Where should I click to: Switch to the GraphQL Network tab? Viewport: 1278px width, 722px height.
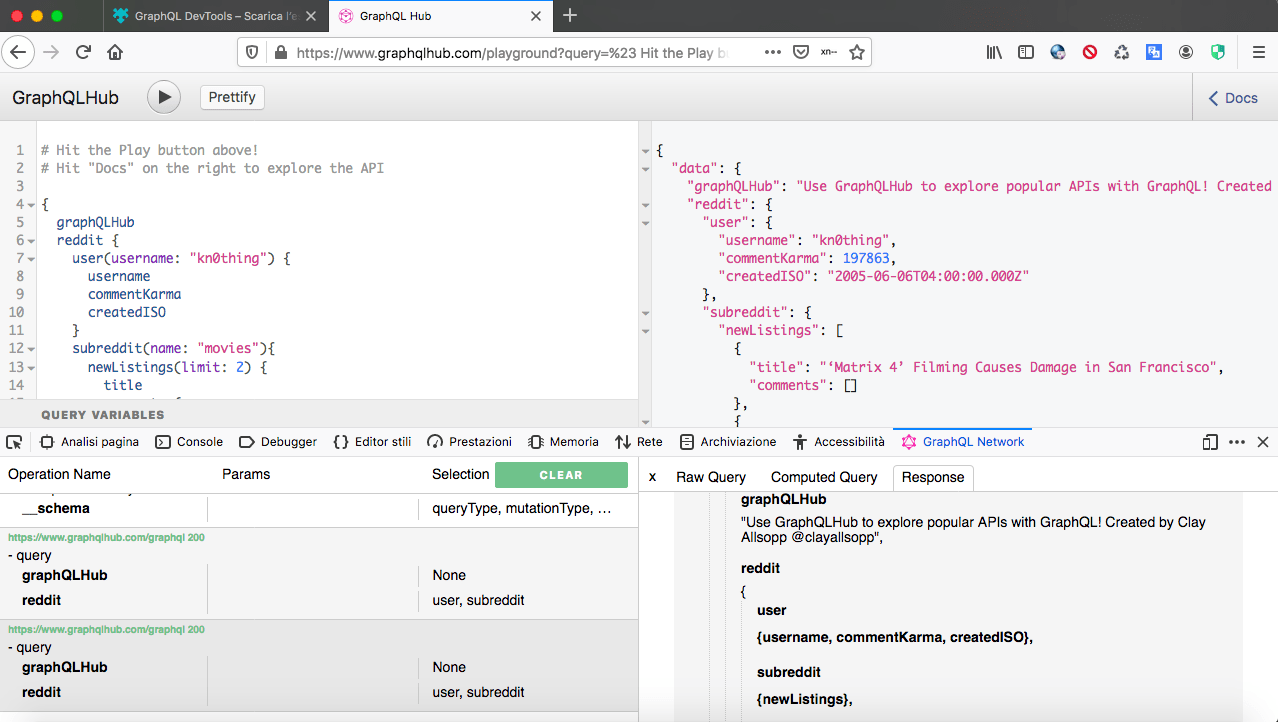point(961,441)
